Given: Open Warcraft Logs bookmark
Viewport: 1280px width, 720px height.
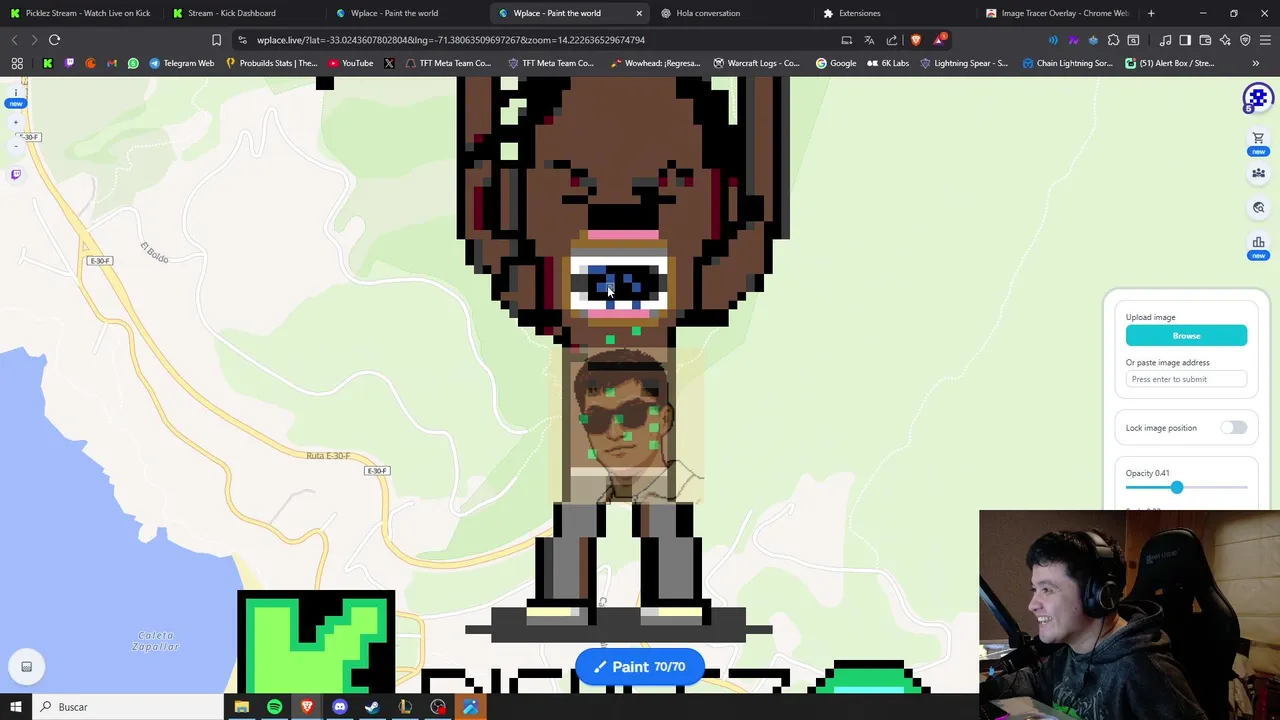Looking at the screenshot, I should 757,63.
